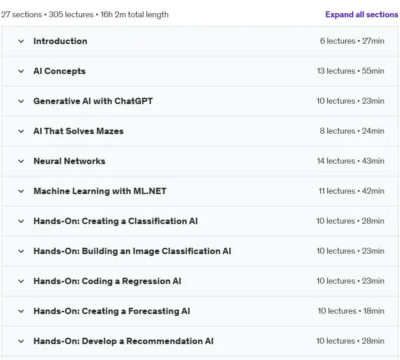Viewport: 400px width, 360px height.
Task: Expand the Develop a Recommendation AI chevron
Action: pyautogui.click(x=21, y=341)
